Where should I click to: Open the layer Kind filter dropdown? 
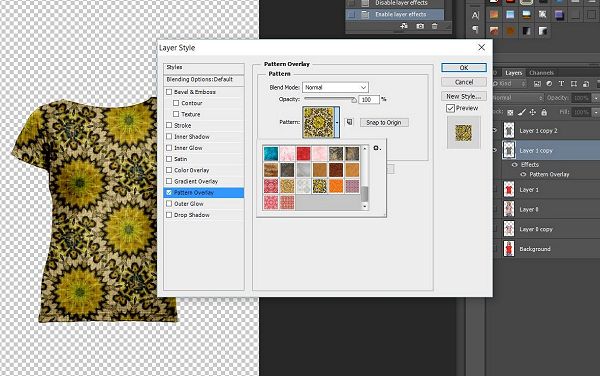(x=509, y=83)
